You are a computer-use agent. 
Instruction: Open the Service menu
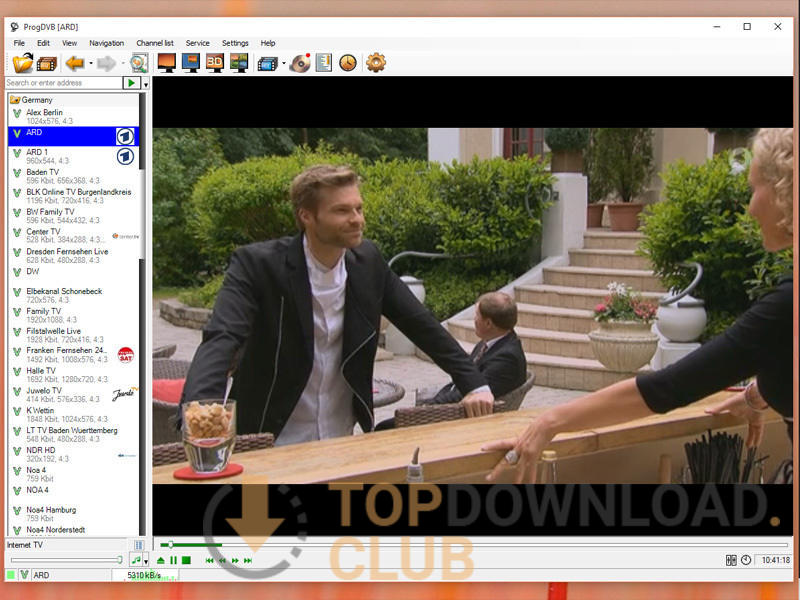point(197,43)
